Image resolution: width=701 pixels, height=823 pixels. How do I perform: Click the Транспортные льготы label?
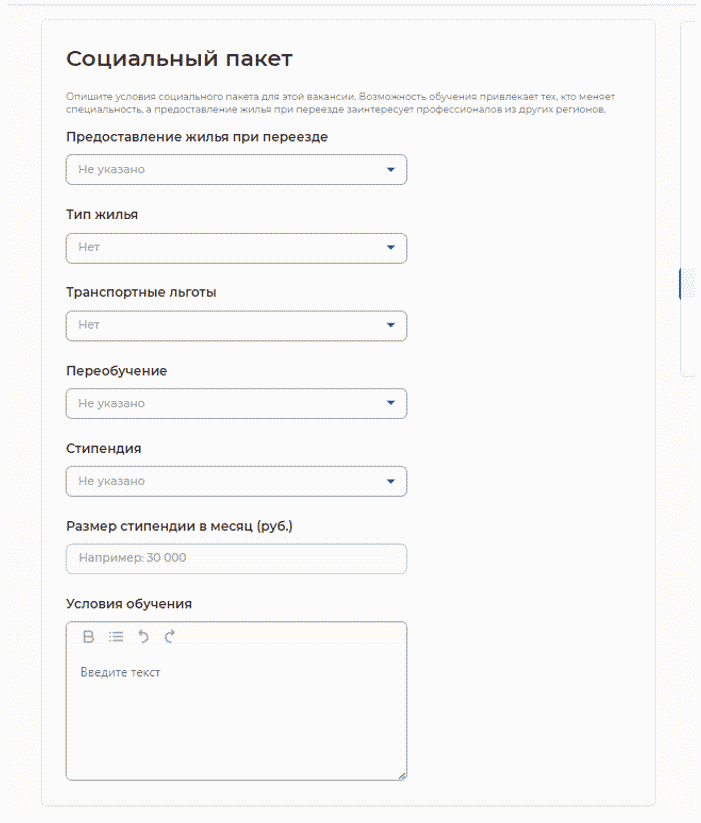[141, 293]
